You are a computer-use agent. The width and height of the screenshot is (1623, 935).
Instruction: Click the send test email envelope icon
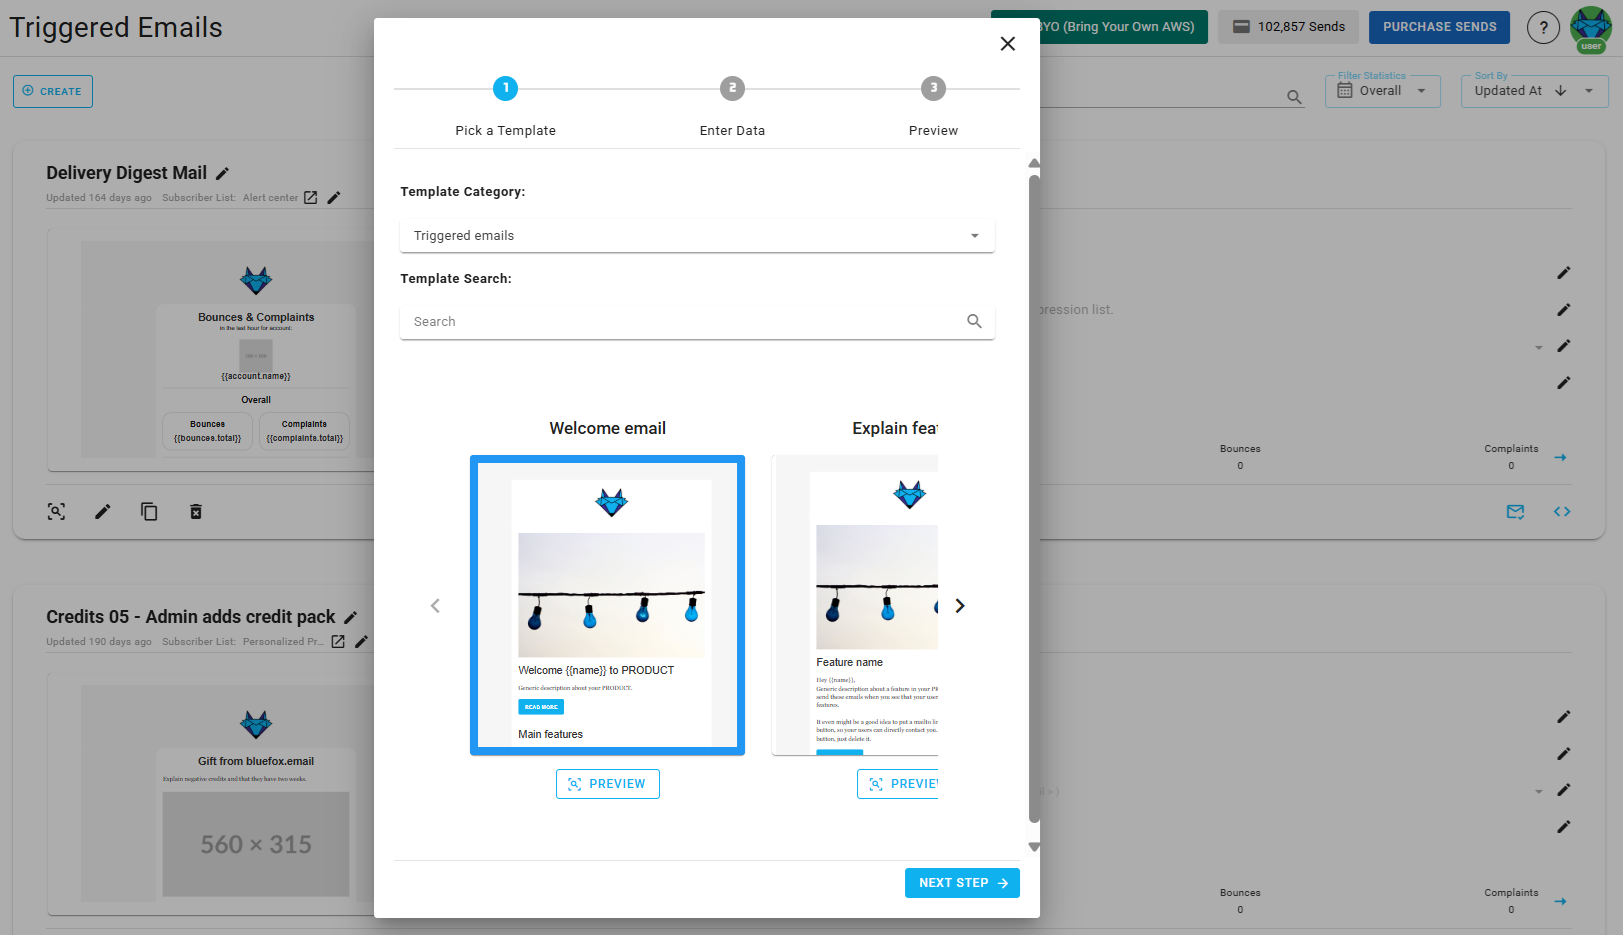point(1515,512)
